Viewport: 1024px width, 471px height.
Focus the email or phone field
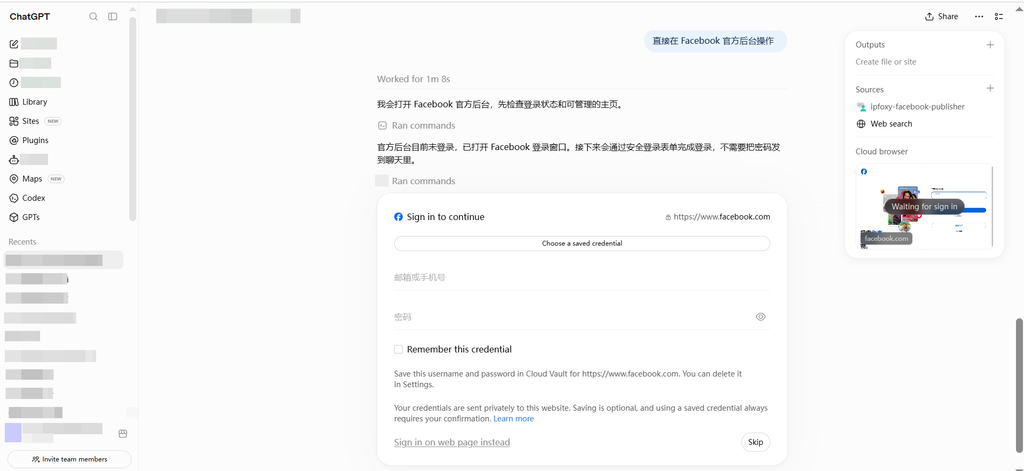[x=582, y=278]
